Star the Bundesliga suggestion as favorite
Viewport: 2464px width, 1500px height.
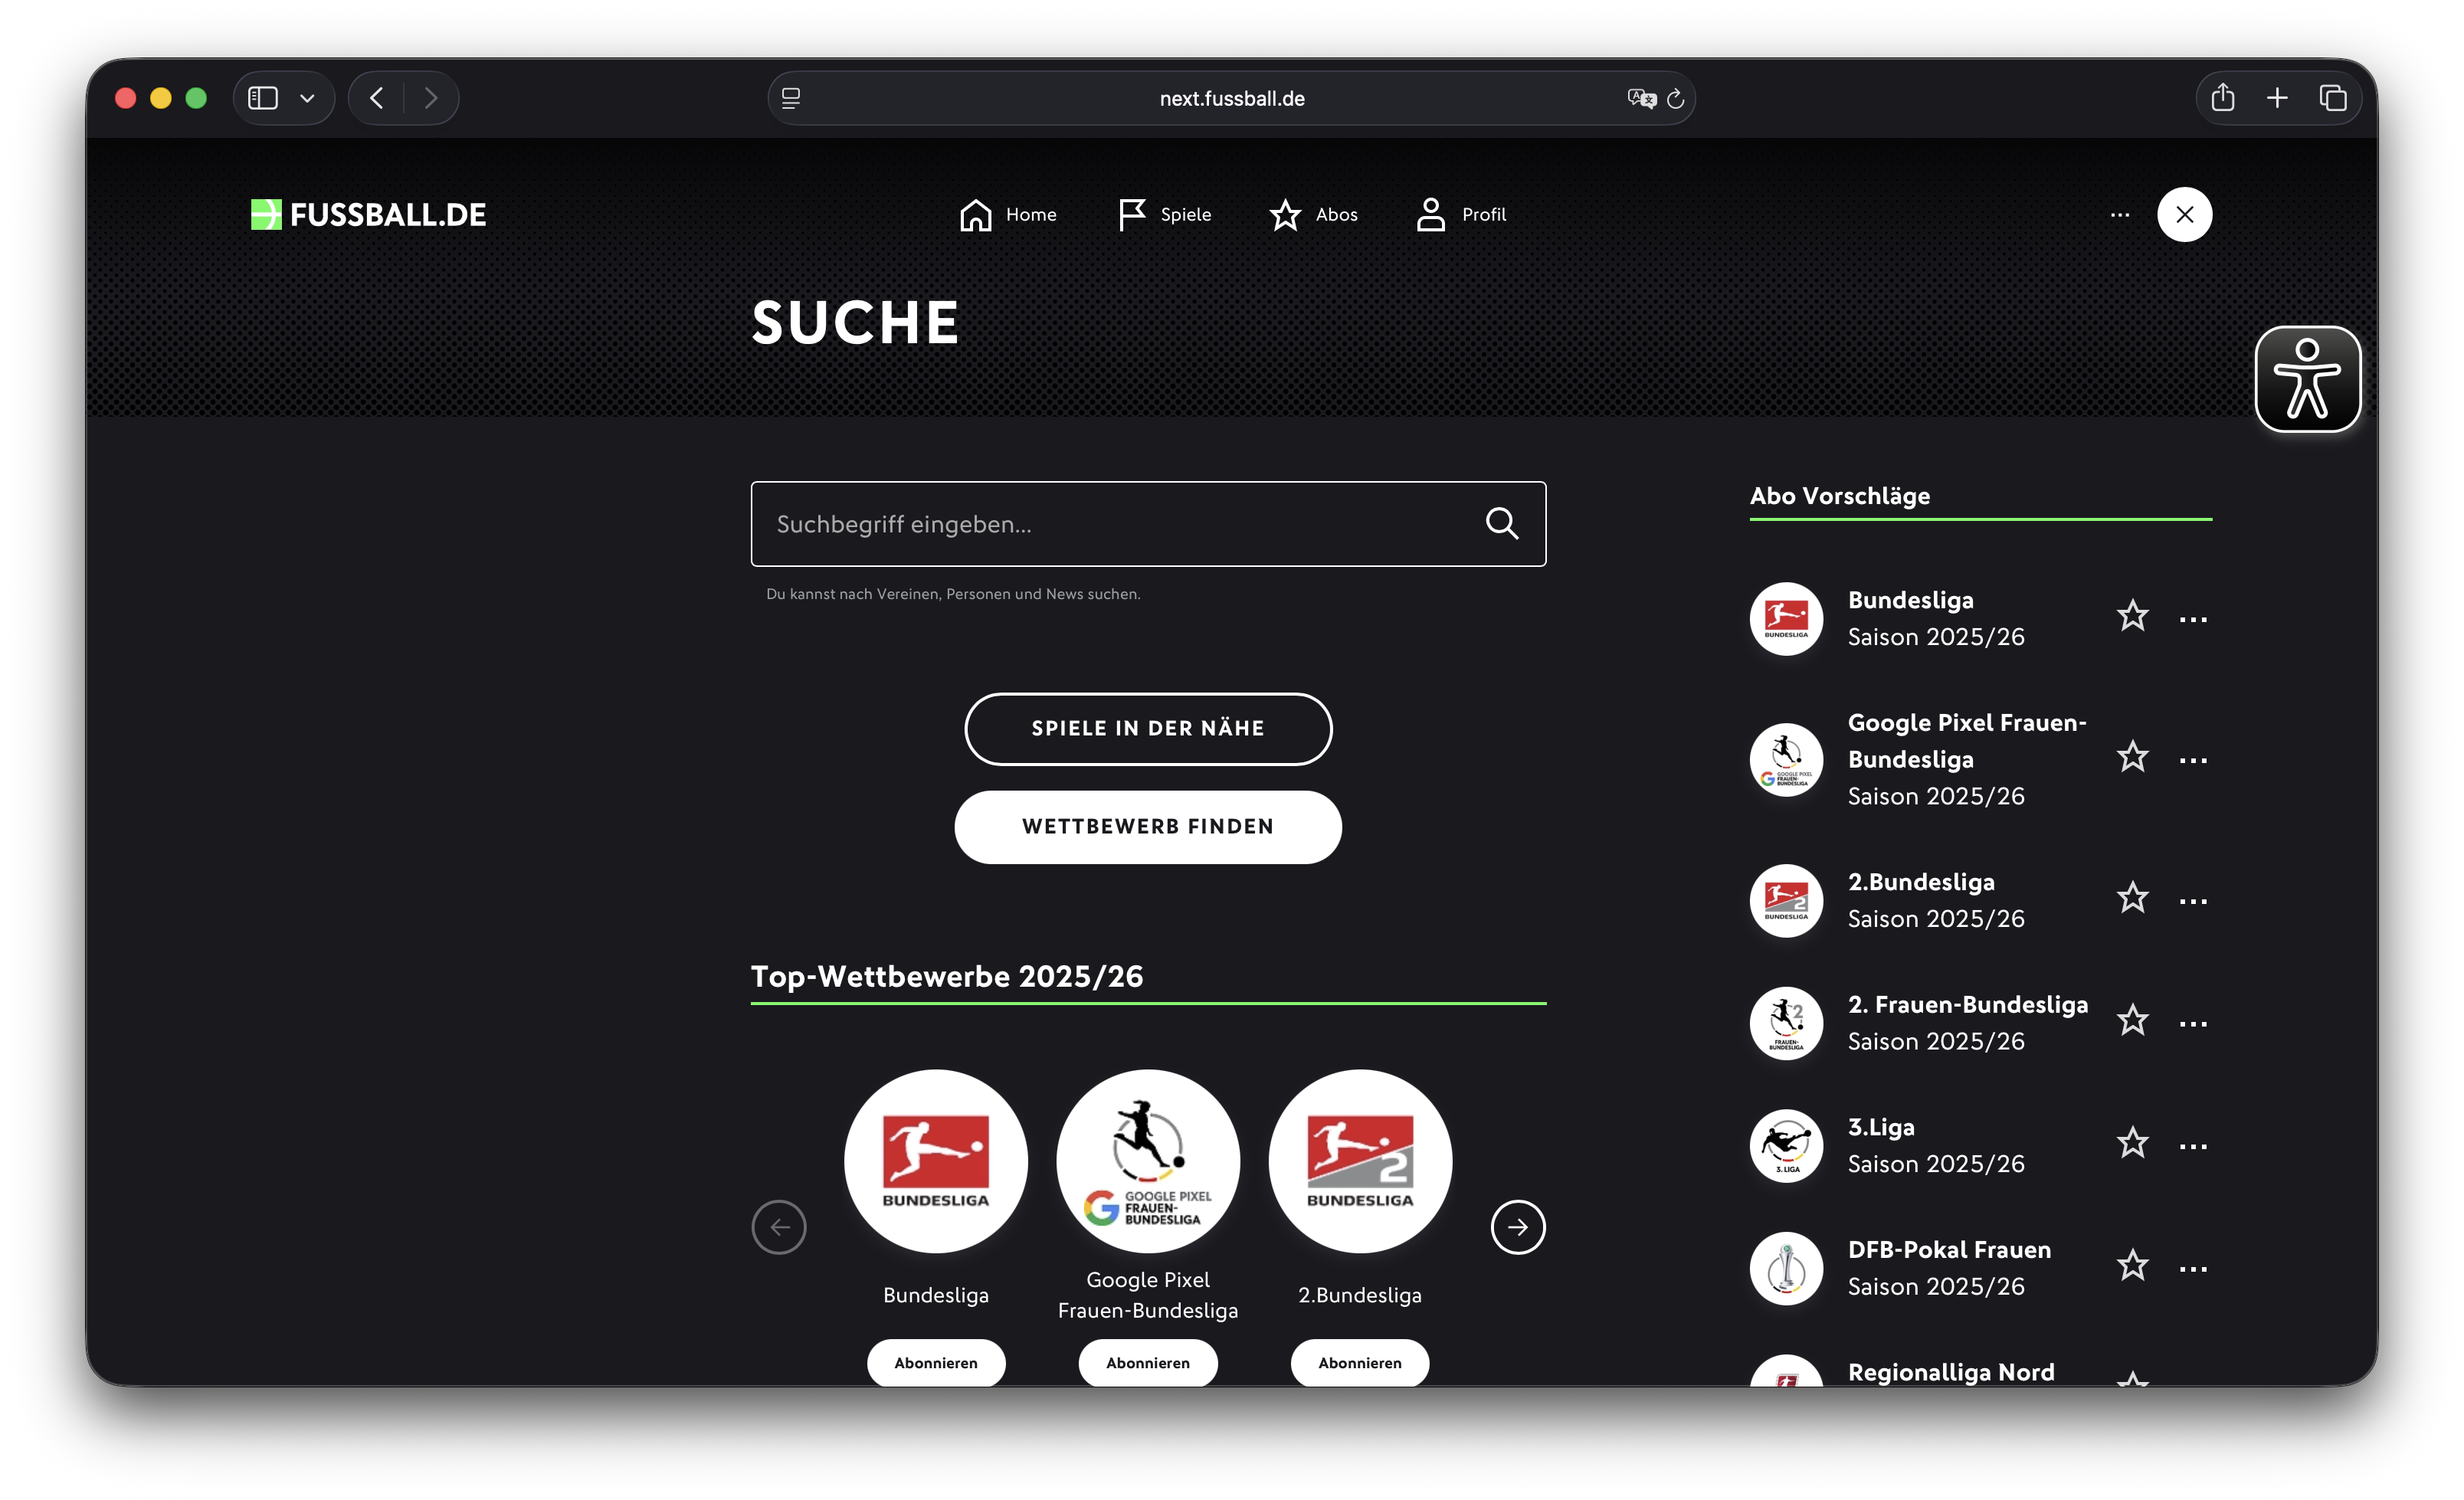(2132, 616)
